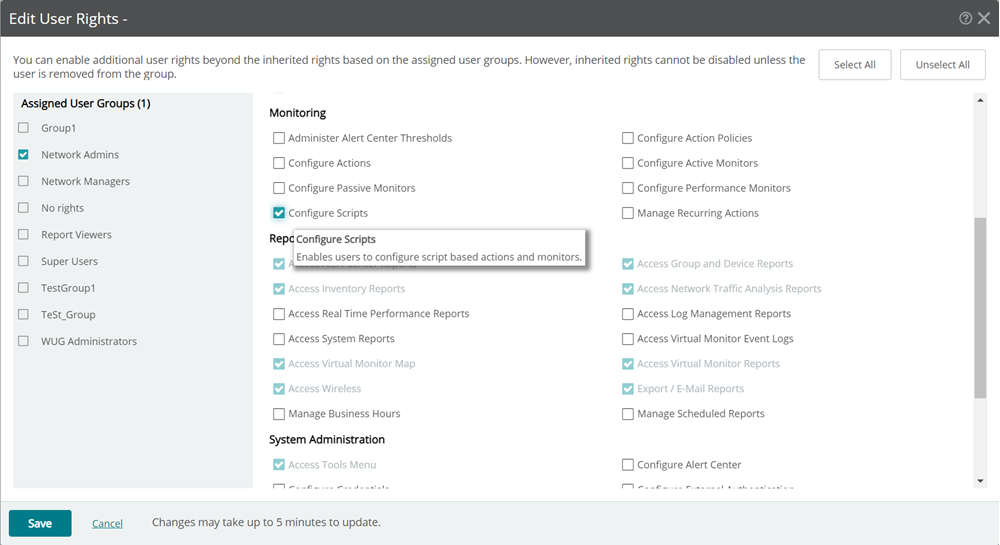This screenshot has height=545, width=1000.
Task: Click the Unselect All button
Action: coord(942,65)
